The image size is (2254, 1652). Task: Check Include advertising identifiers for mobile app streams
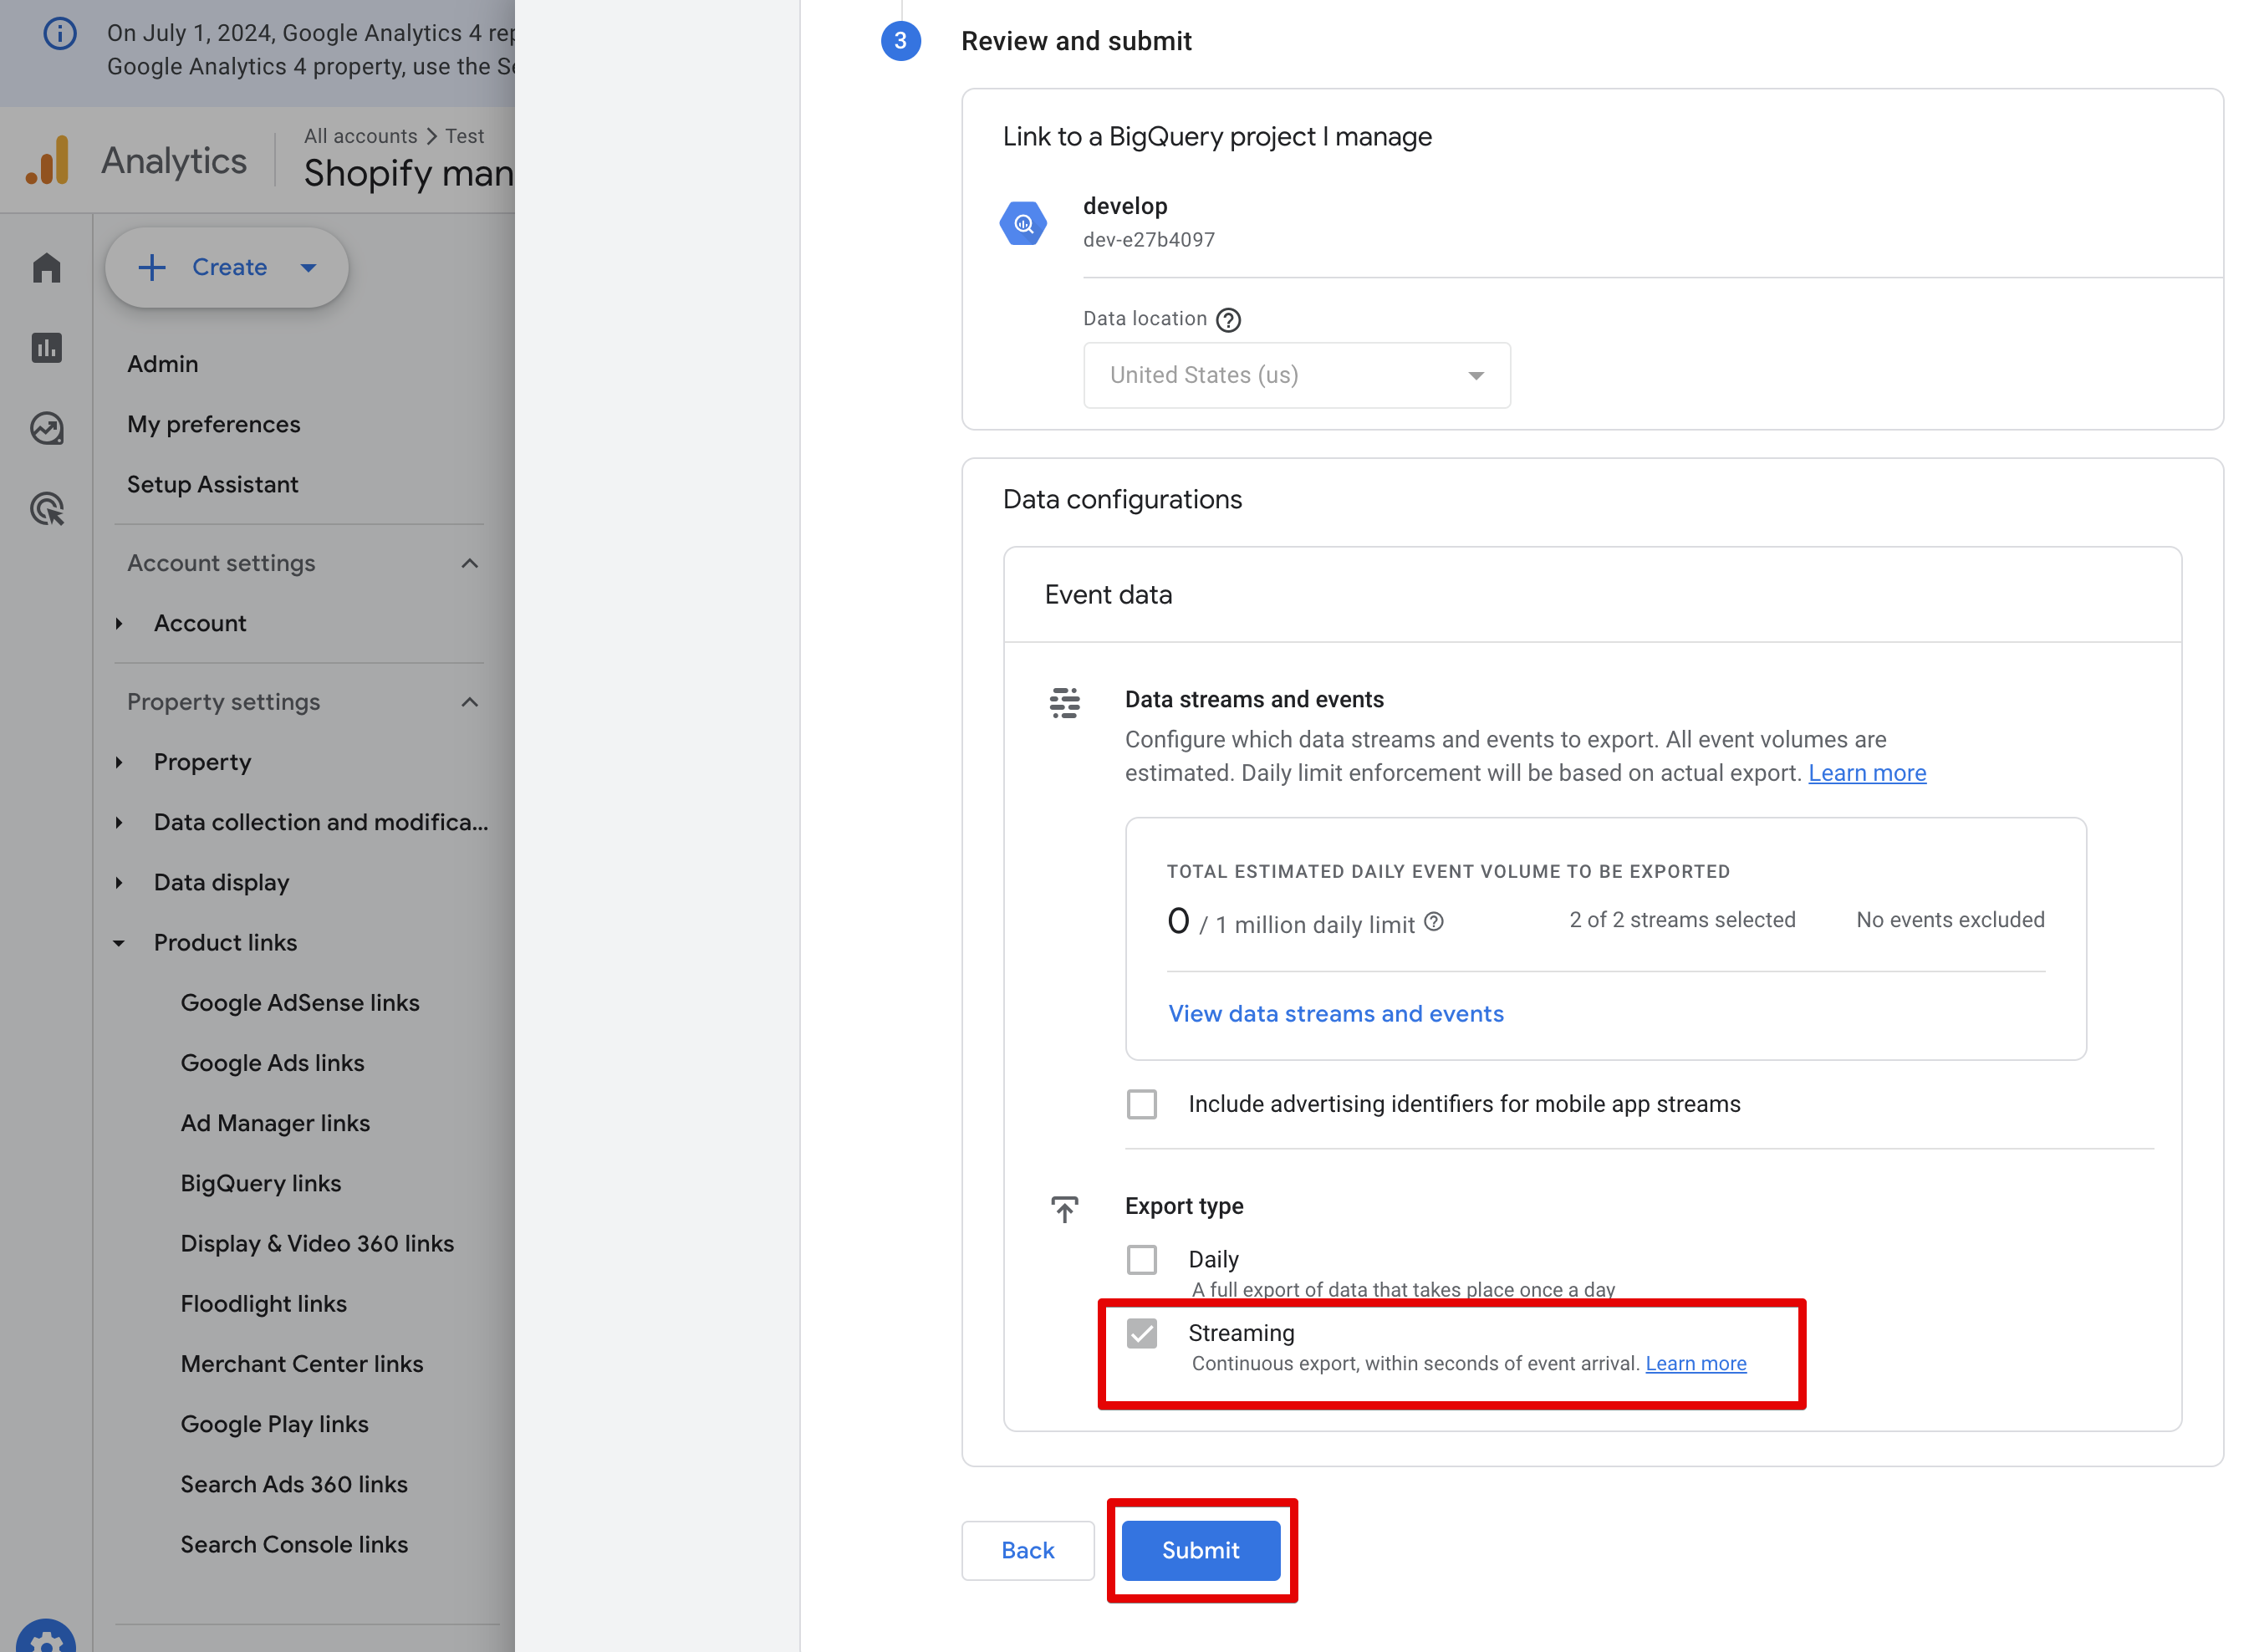click(1141, 1104)
